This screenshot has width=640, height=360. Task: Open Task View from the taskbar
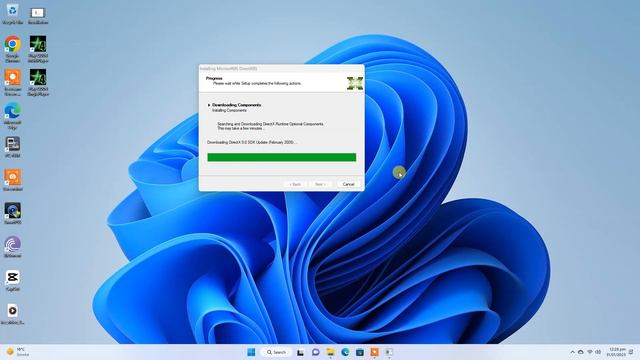[300, 352]
